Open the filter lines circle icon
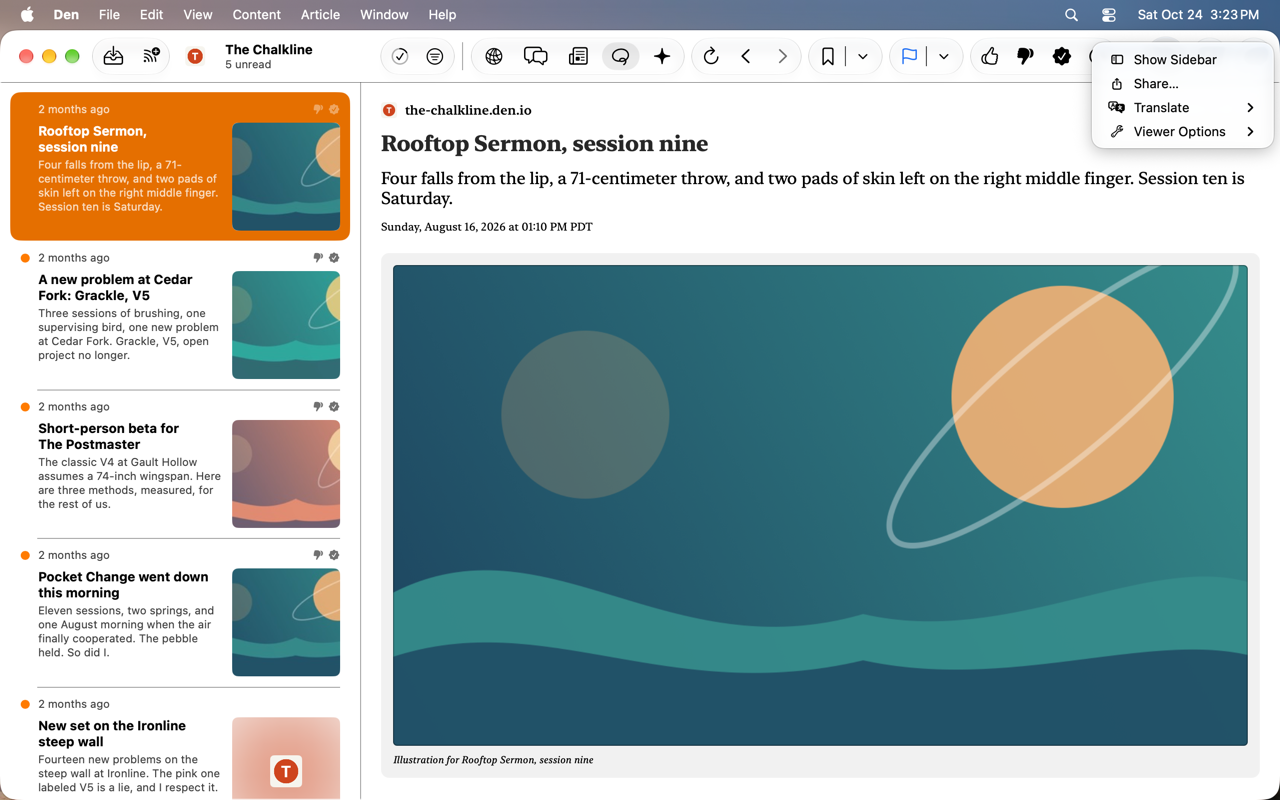 click(435, 57)
